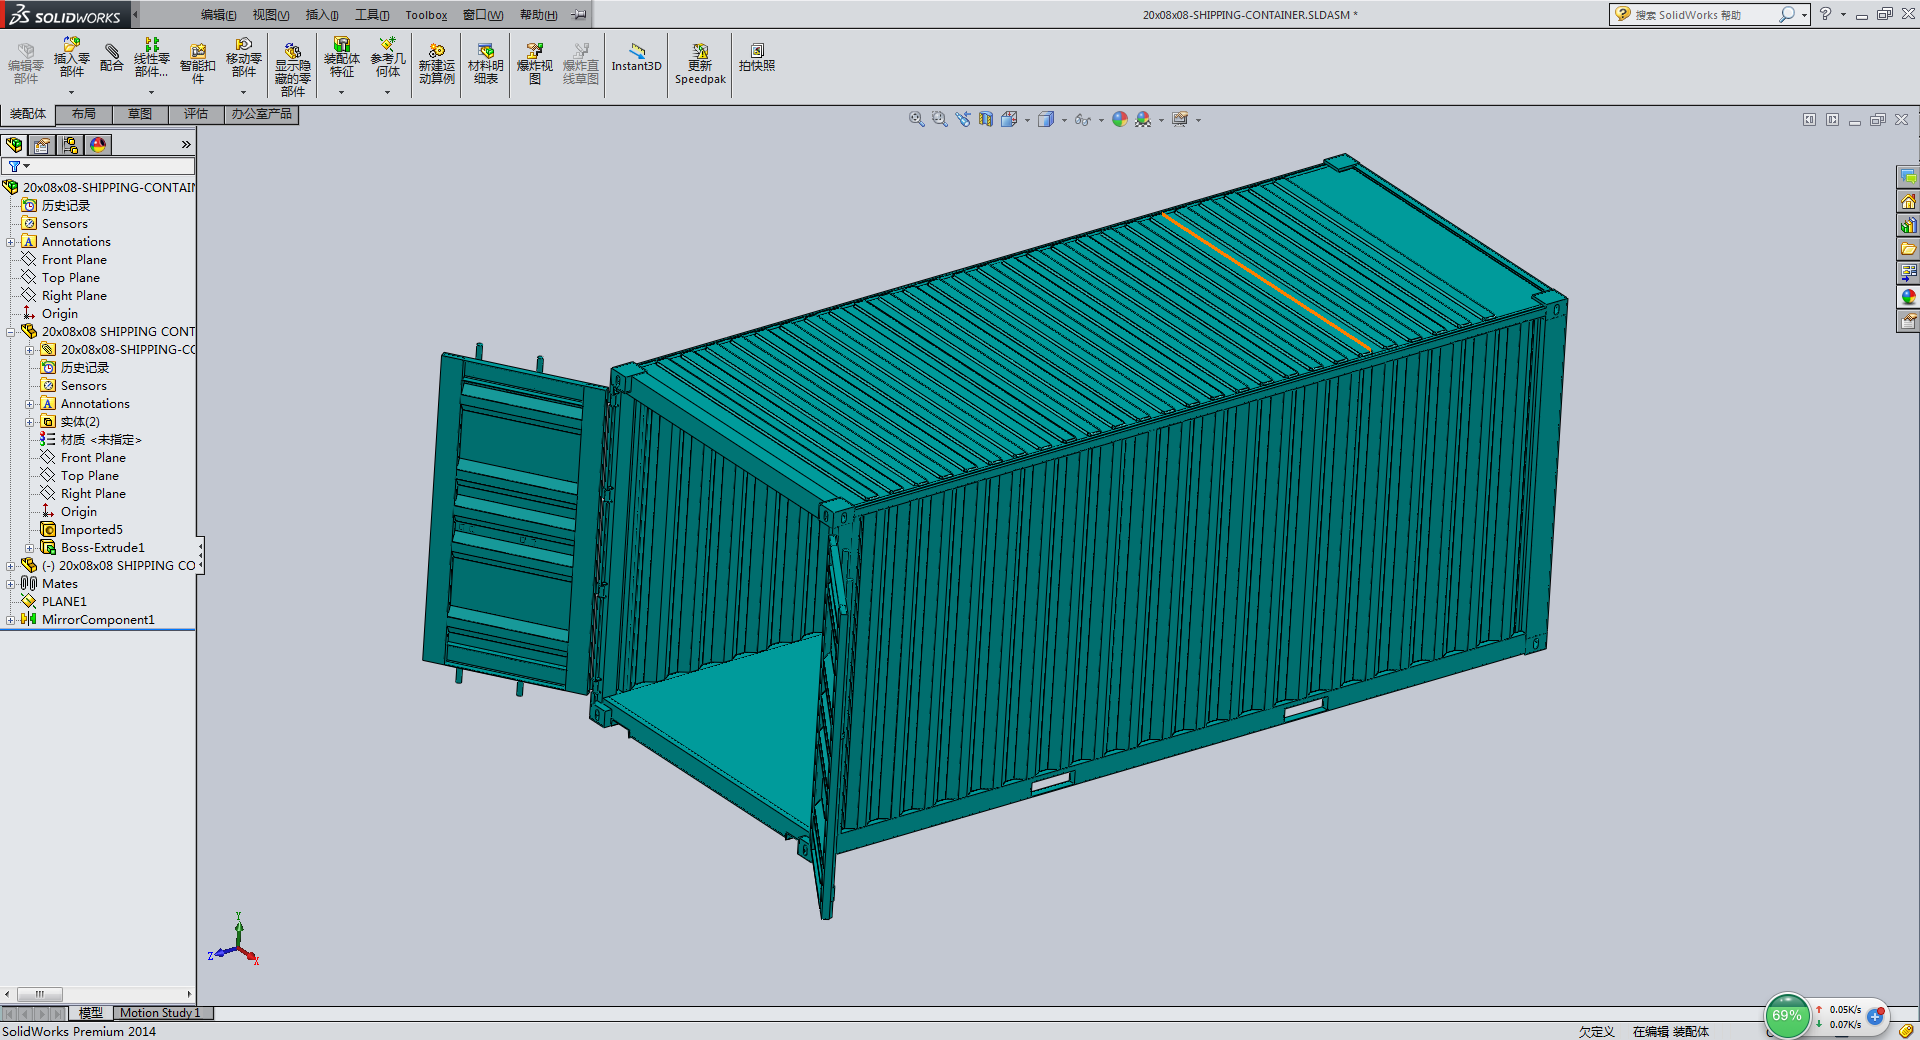Screen dimensions: 1920x1040
Task: Open the Hide/Show Items dropdown arrow
Action: [x=1101, y=120]
